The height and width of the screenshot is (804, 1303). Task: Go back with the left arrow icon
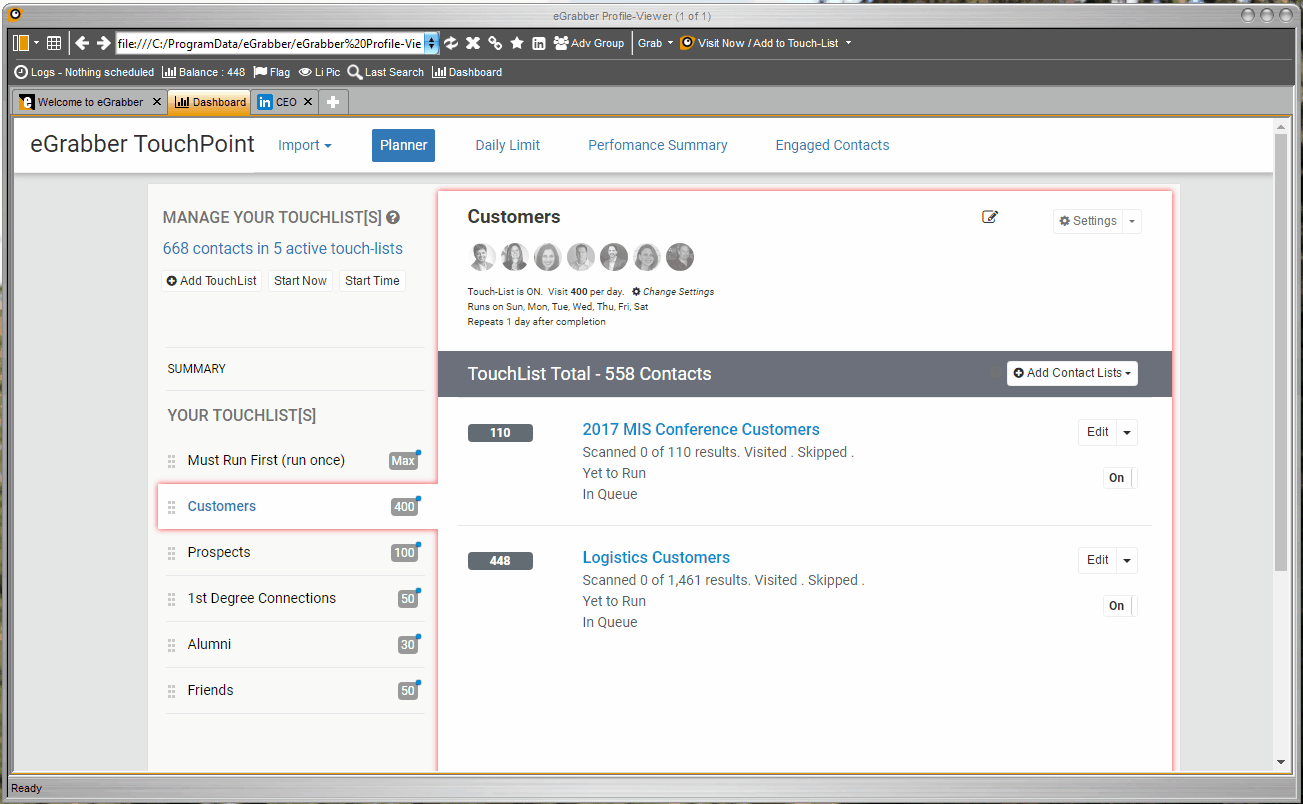[82, 43]
